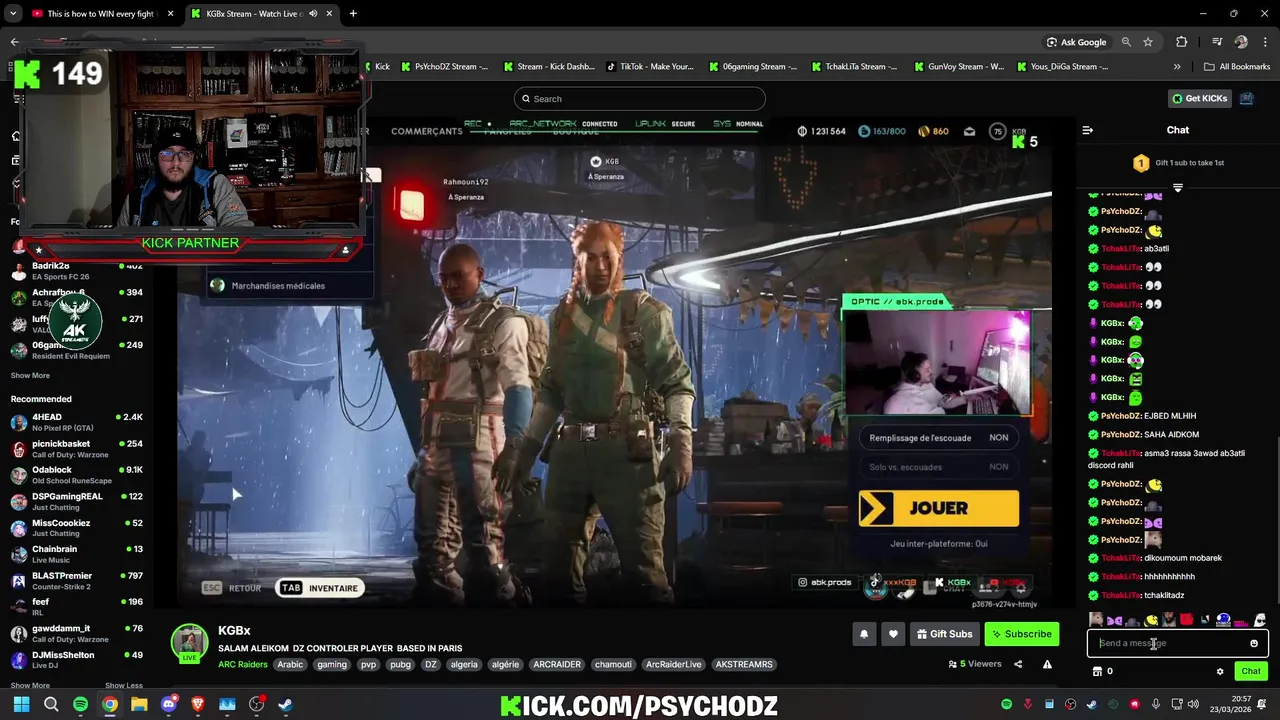Click the browser back arrow
Screen dimensions: 1280x720
(x=14, y=42)
